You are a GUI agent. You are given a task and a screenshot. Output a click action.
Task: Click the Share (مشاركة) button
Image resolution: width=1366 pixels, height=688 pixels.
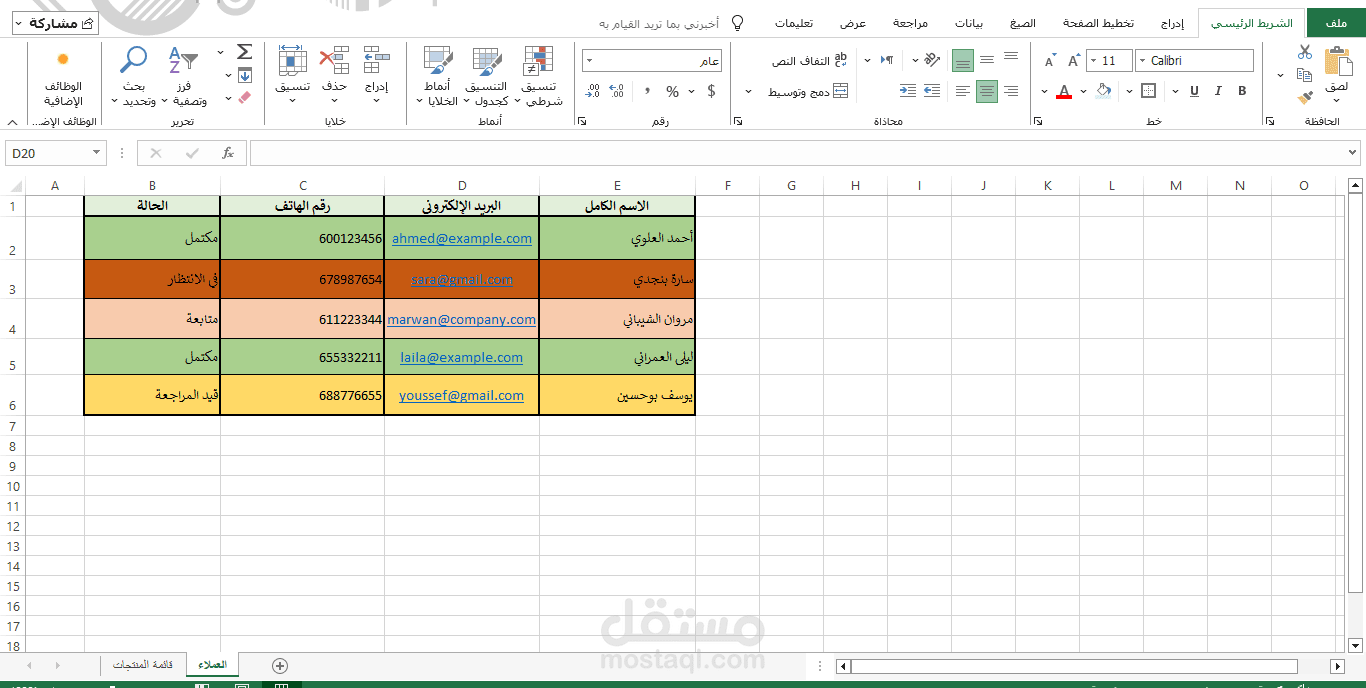click(56, 22)
